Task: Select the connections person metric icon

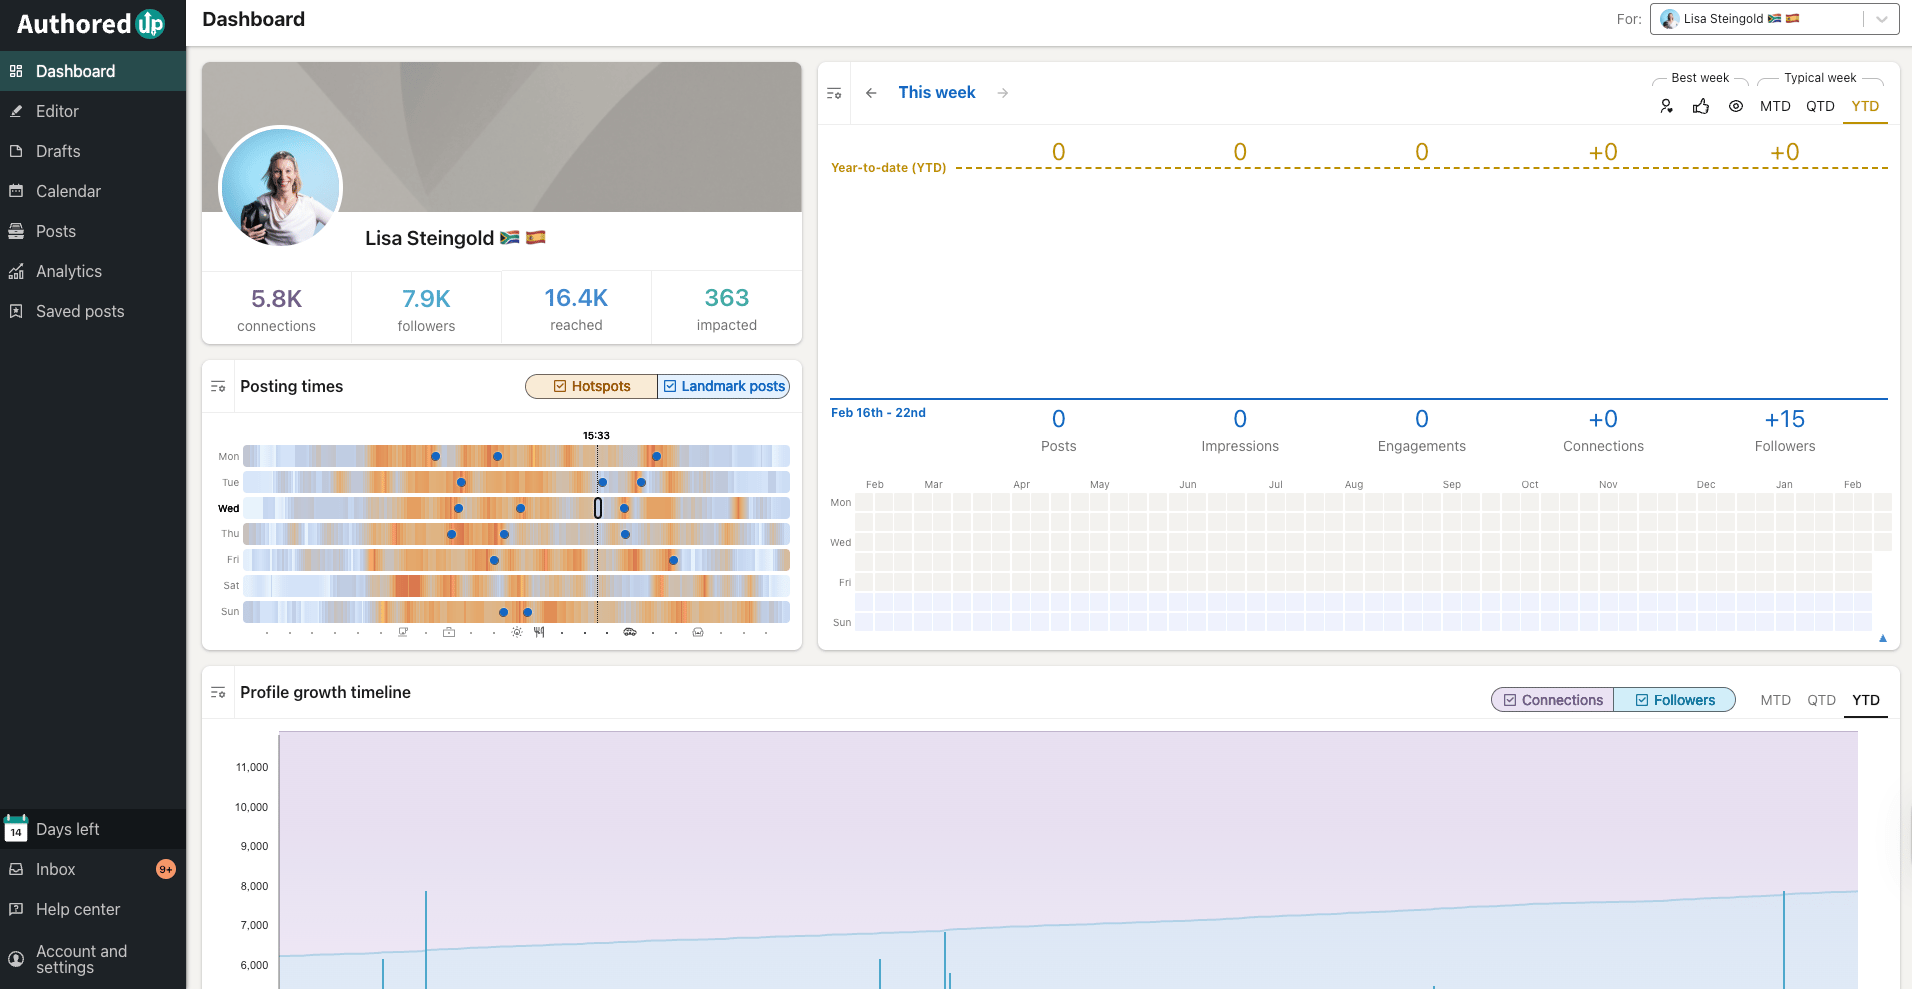Action: pyautogui.click(x=1666, y=106)
